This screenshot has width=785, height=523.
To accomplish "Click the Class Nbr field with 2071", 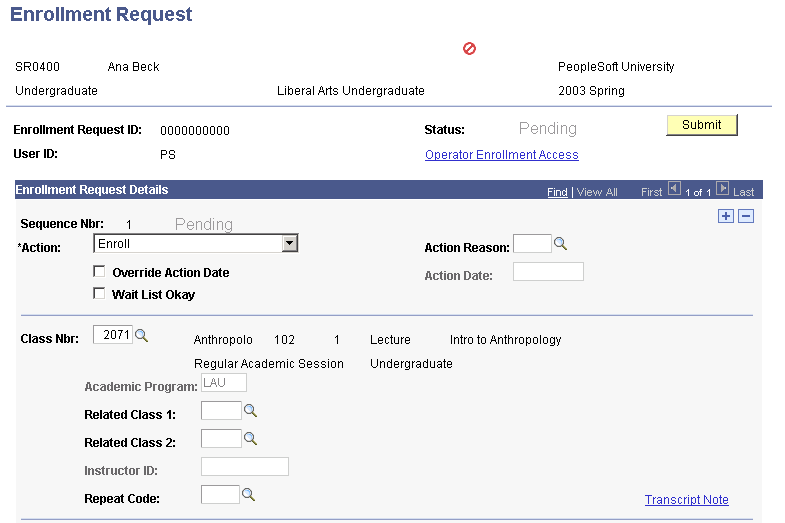I will (x=113, y=335).
